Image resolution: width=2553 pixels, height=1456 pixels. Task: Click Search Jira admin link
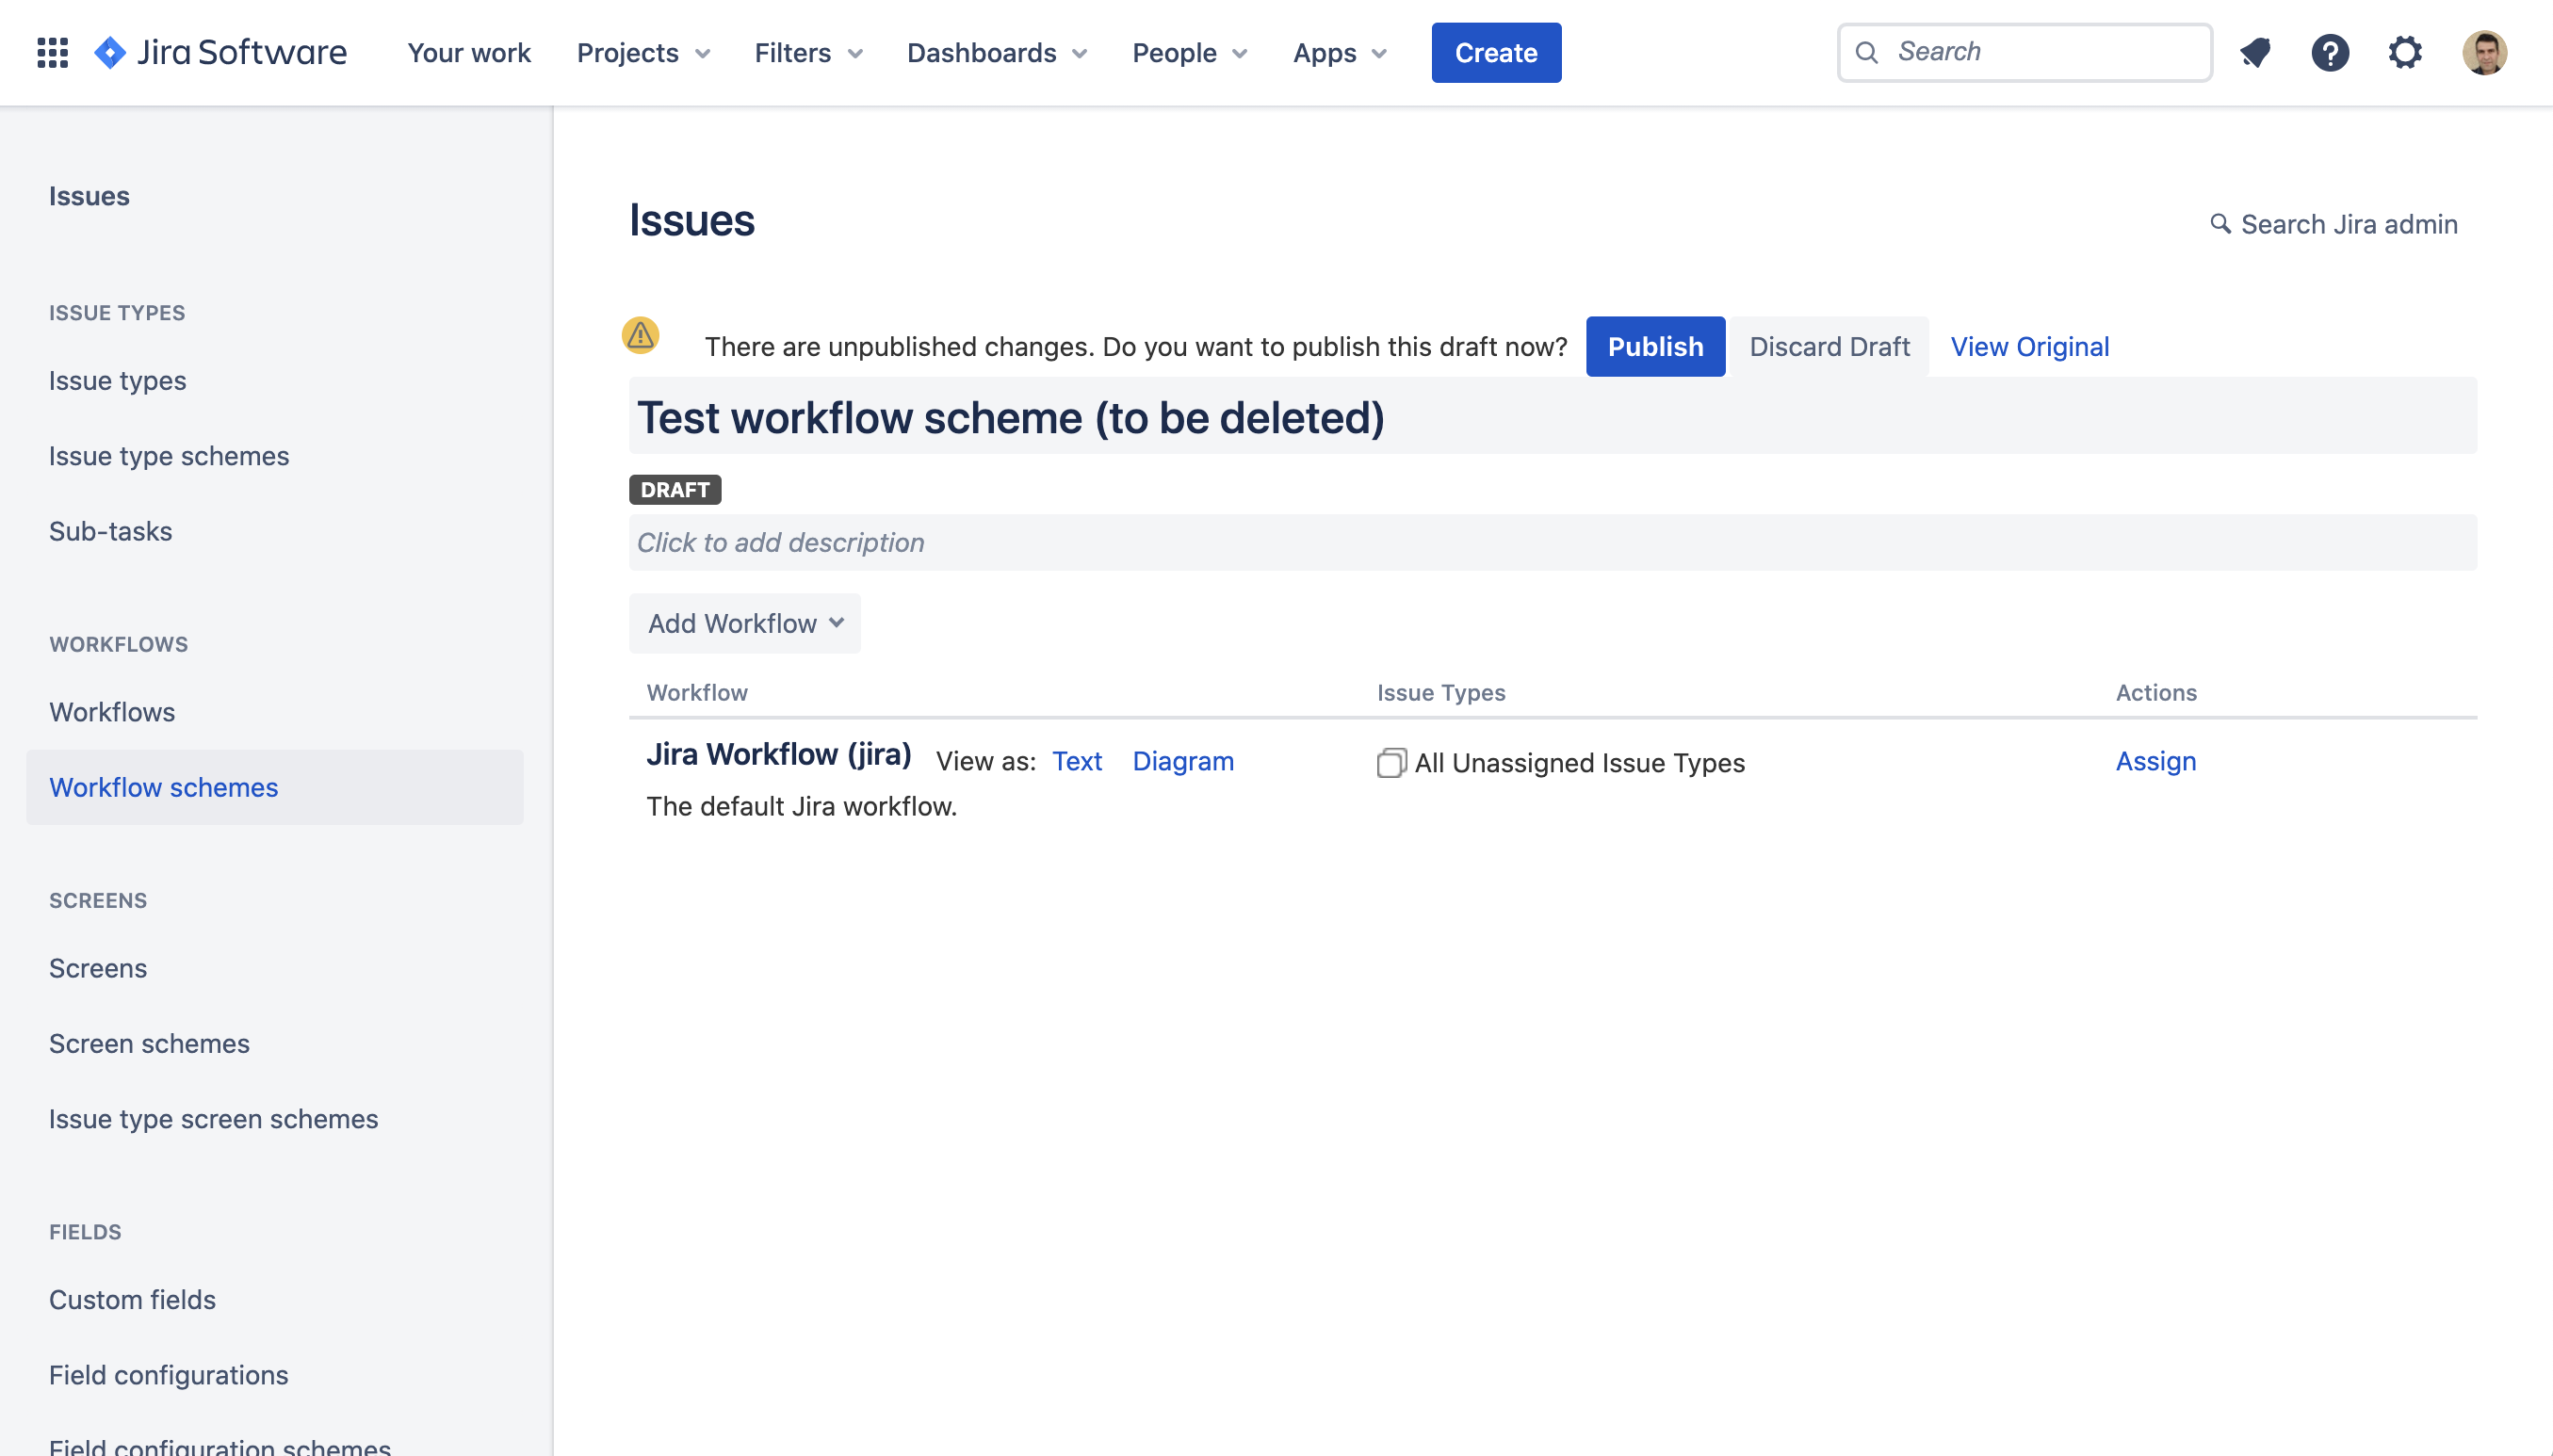2334,224
